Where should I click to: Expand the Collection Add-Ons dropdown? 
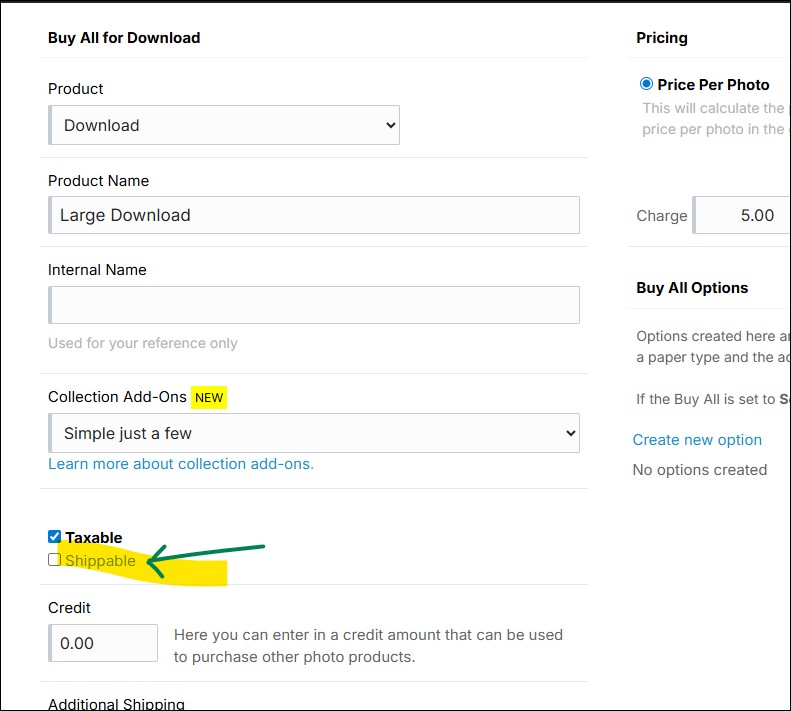point(314,433)
